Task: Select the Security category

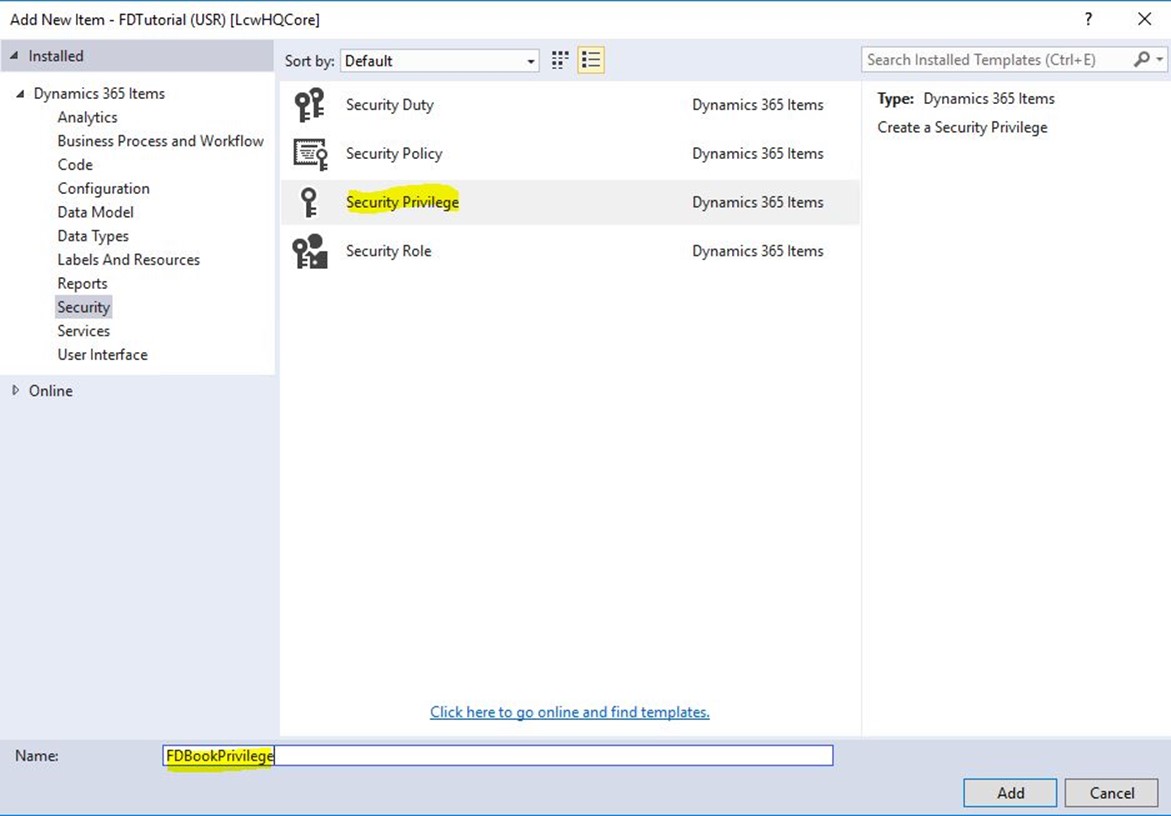Action: pyautogui.click(x=84, y=308)
